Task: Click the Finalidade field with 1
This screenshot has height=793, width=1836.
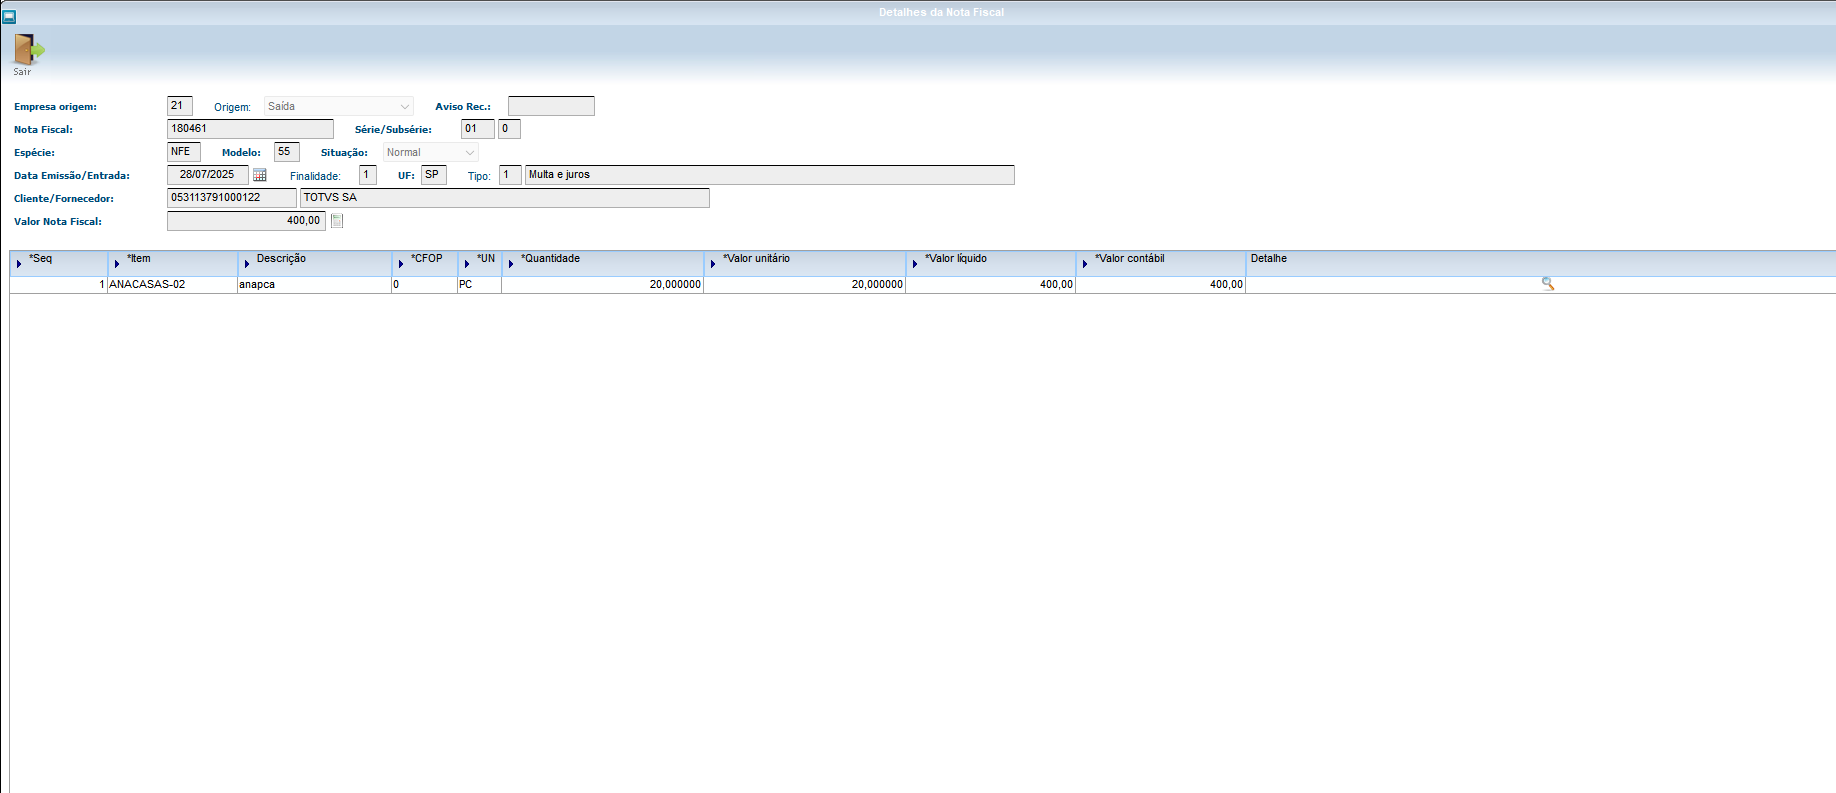Action: pyautogui.click(x=368, y=175)
